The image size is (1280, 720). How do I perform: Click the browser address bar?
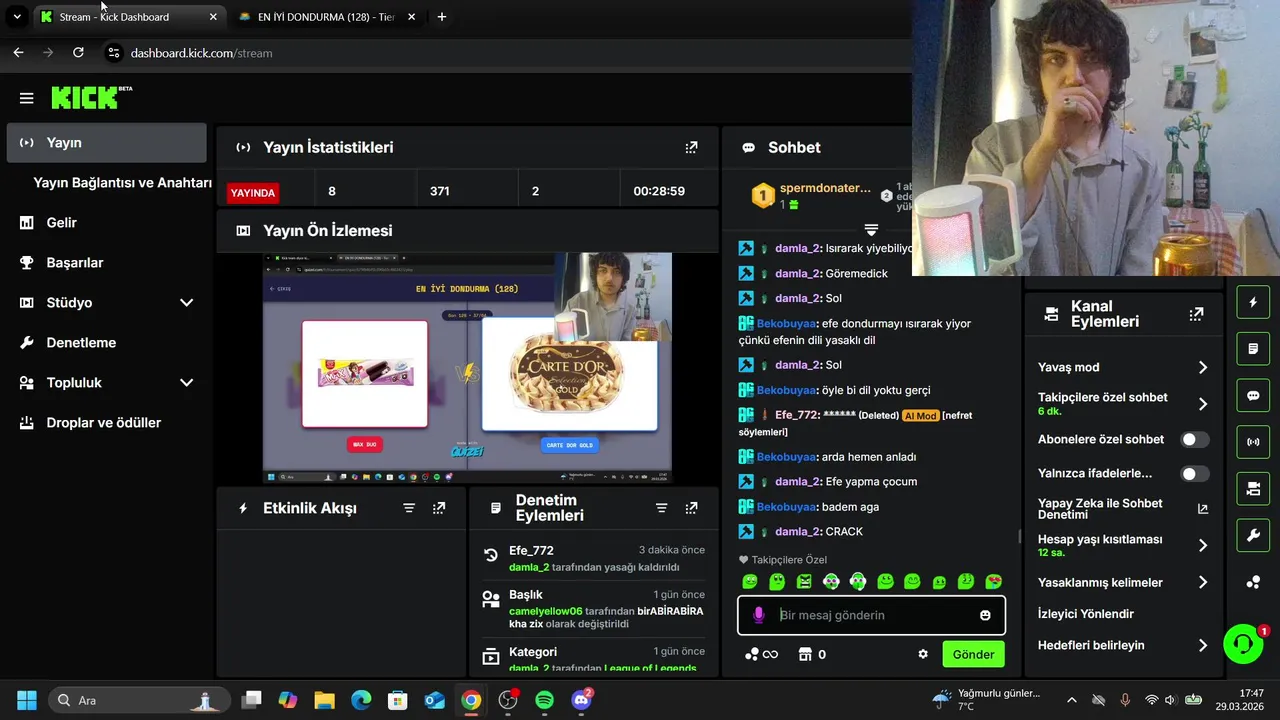500,53
